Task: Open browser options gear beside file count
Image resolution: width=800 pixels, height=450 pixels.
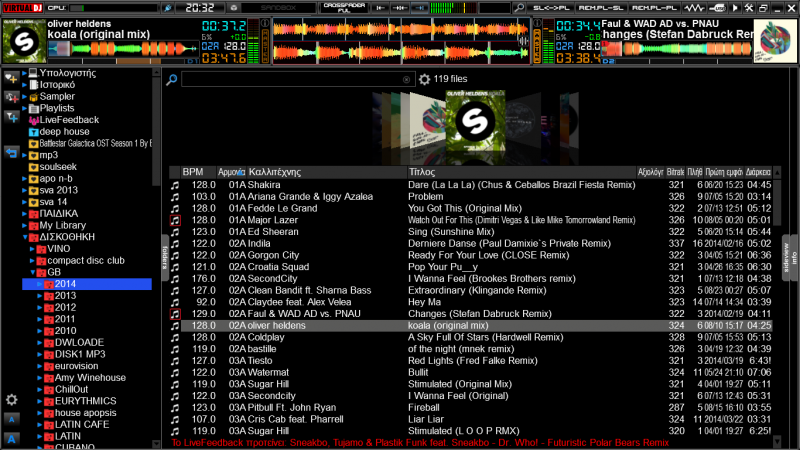Action: pos(424,79)
